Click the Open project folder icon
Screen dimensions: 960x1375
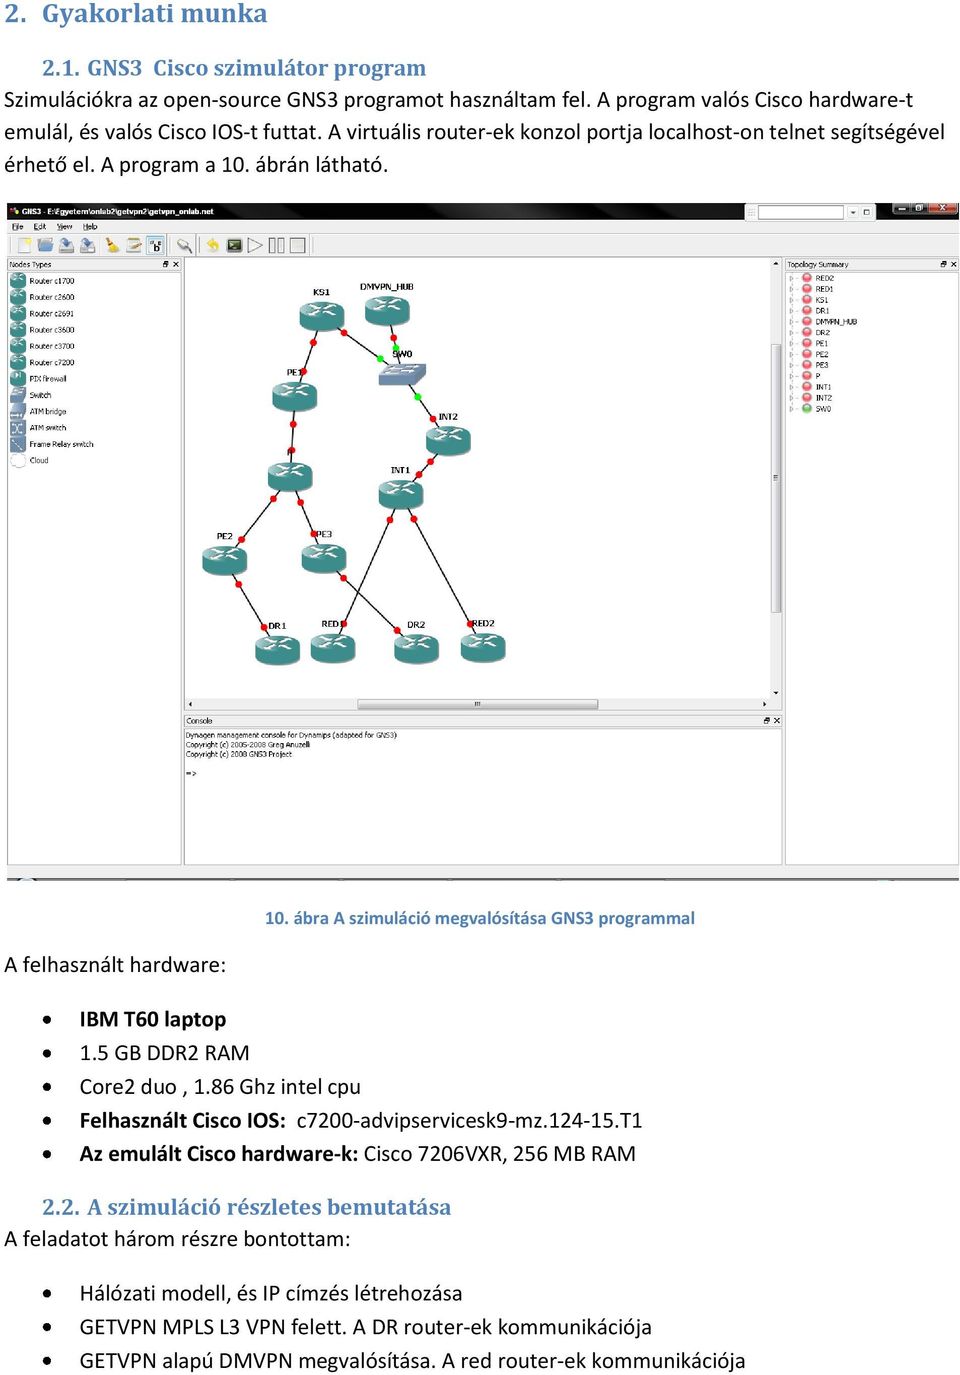coord(45,245)
